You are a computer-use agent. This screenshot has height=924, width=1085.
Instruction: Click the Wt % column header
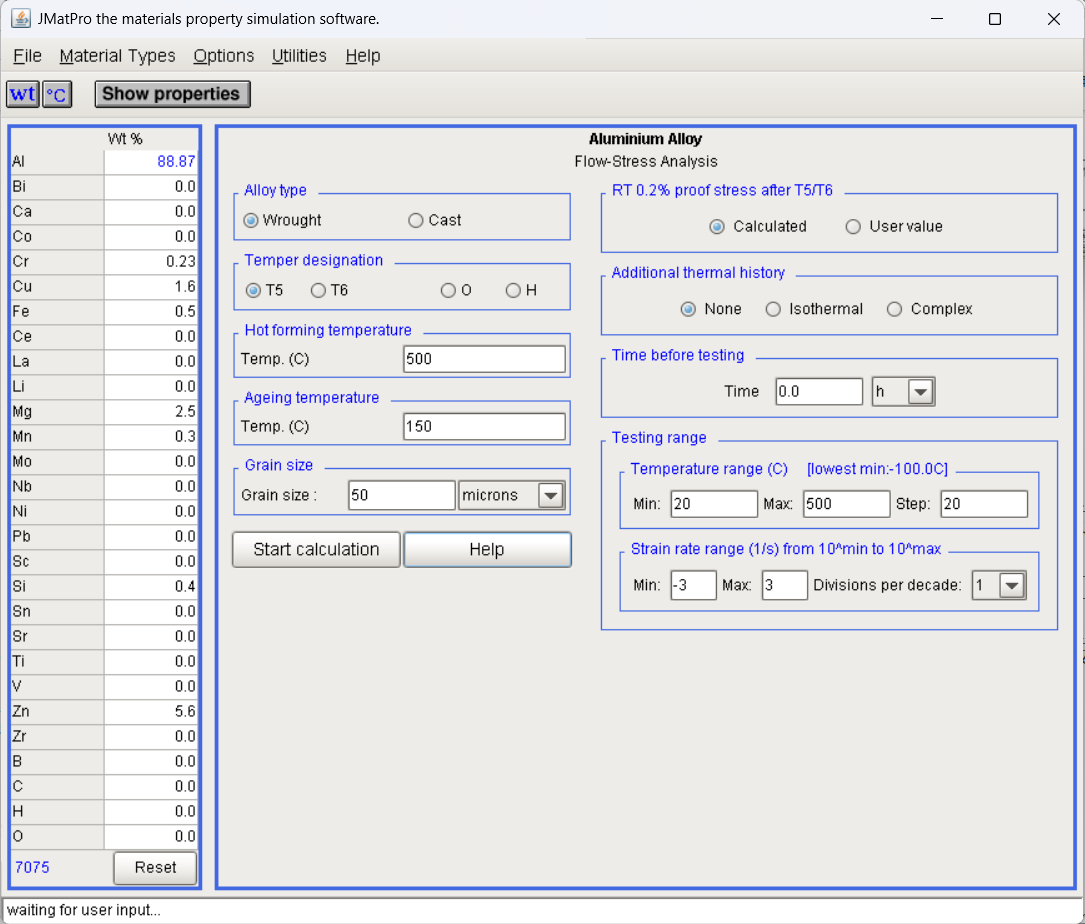pyautogui.click(x=125, y=139)
